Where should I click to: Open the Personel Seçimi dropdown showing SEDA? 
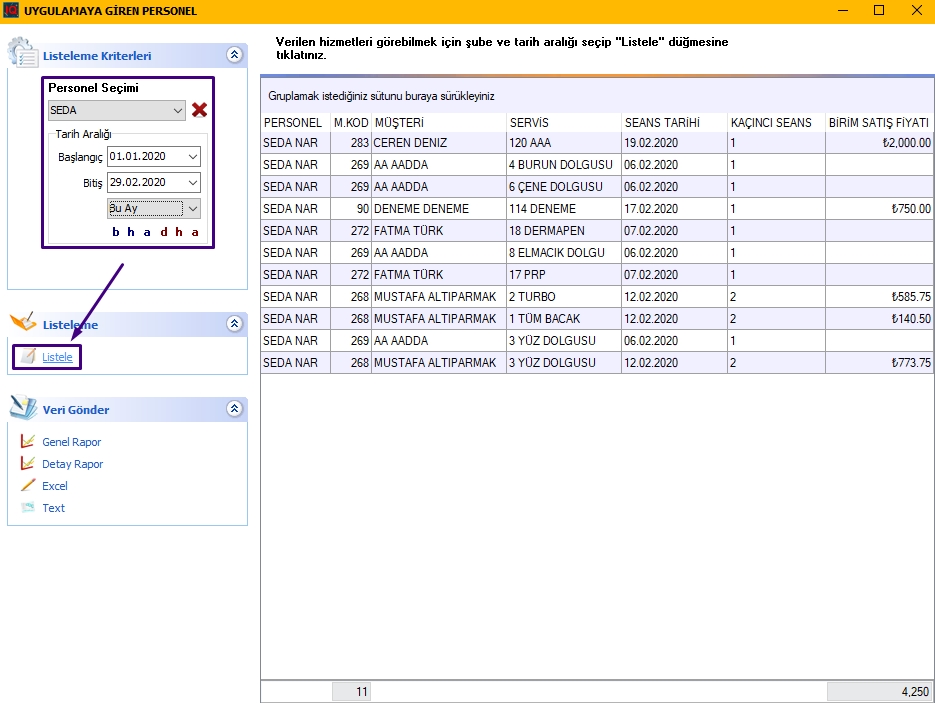(x=178, y=111)
